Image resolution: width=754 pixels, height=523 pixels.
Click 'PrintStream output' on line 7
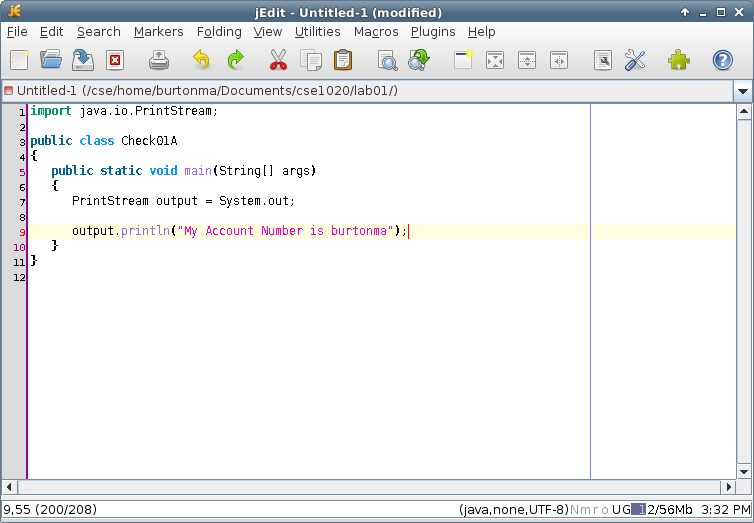click(135, 200)
